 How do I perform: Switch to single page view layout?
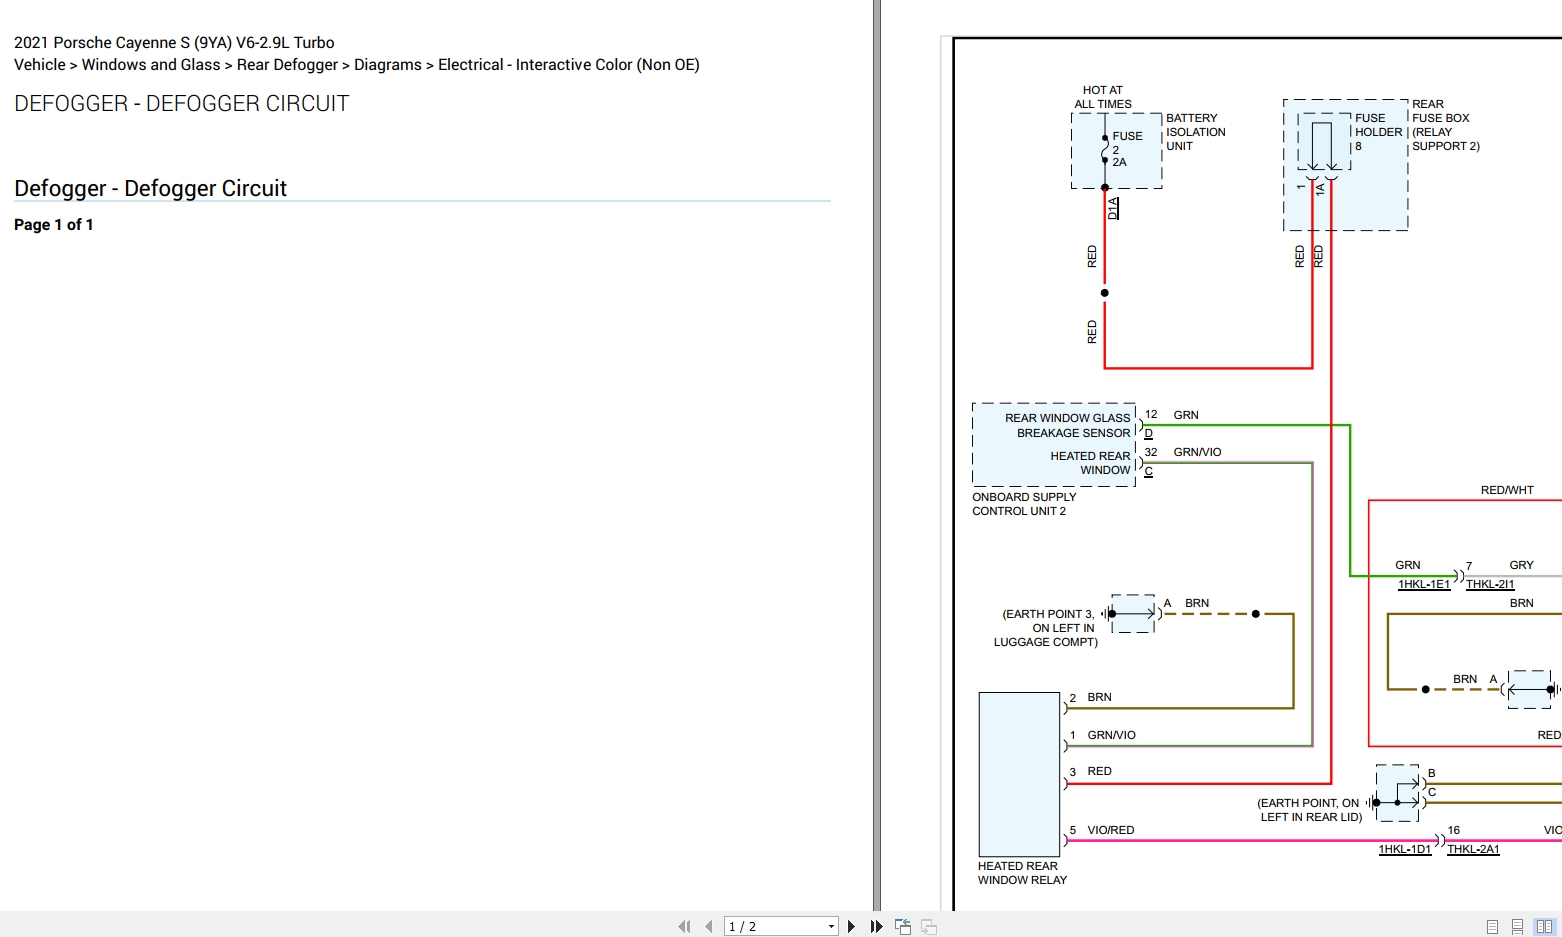point(1492,927)
